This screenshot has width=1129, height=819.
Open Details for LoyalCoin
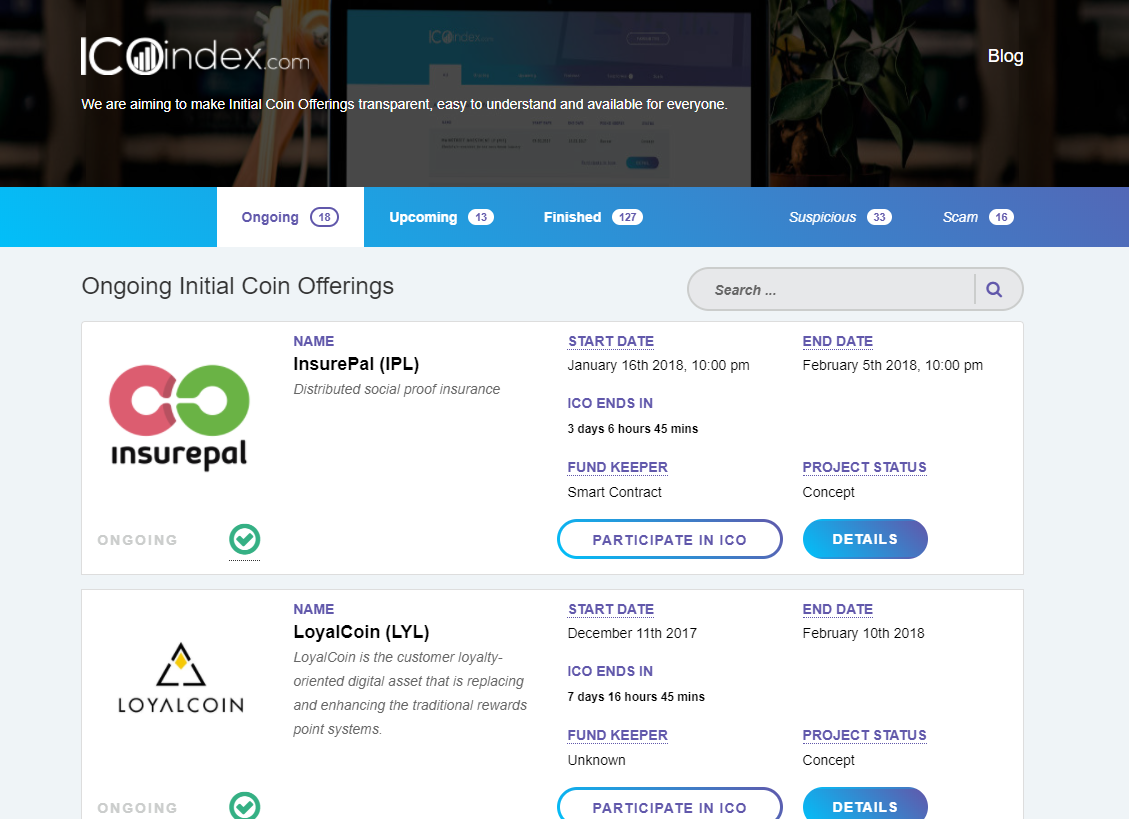tap(865, 804)
